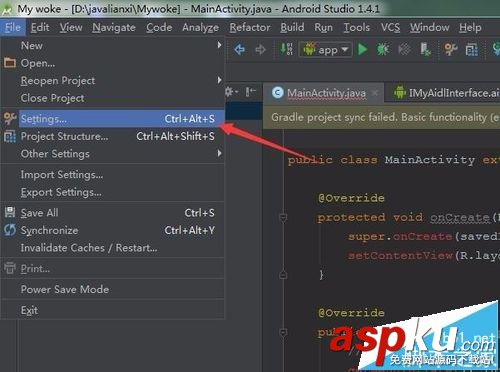Open the Build menu
Image resolution: width=500 pixels, height=372 pixels.
[x=292, y=27]
